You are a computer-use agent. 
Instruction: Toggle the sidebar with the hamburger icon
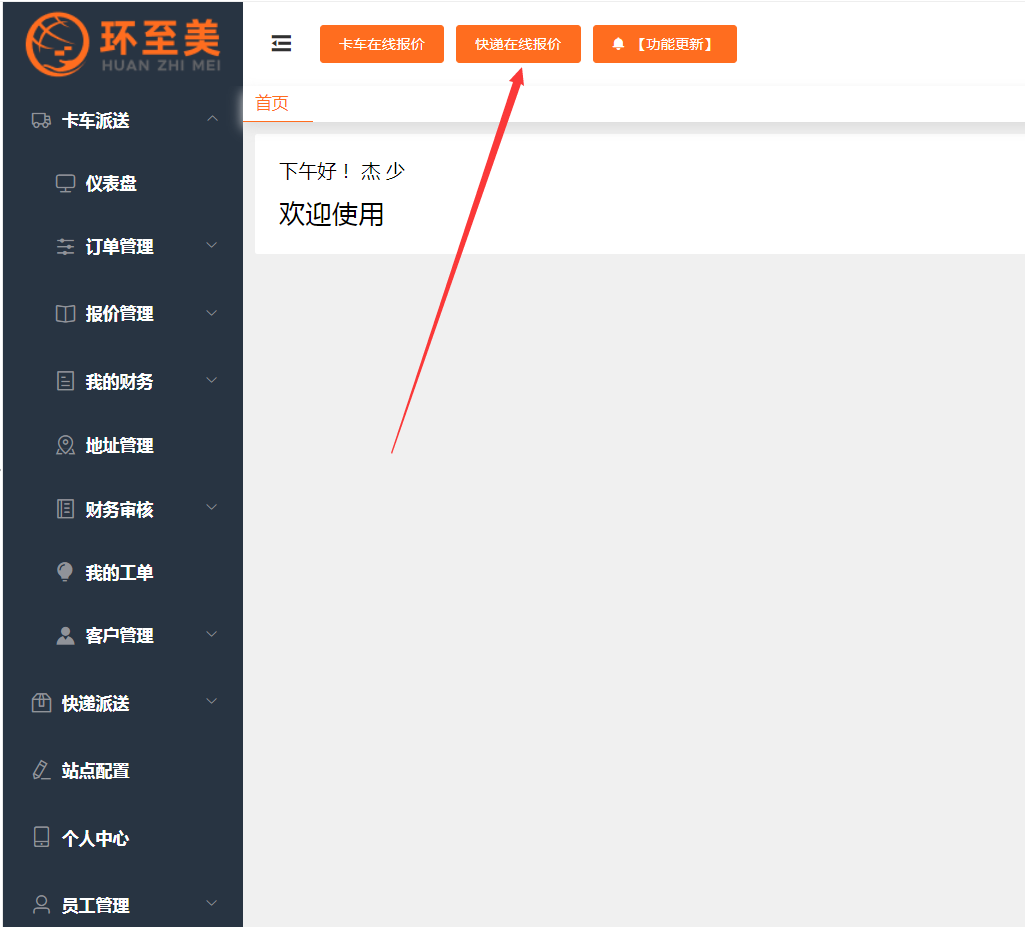281,43
